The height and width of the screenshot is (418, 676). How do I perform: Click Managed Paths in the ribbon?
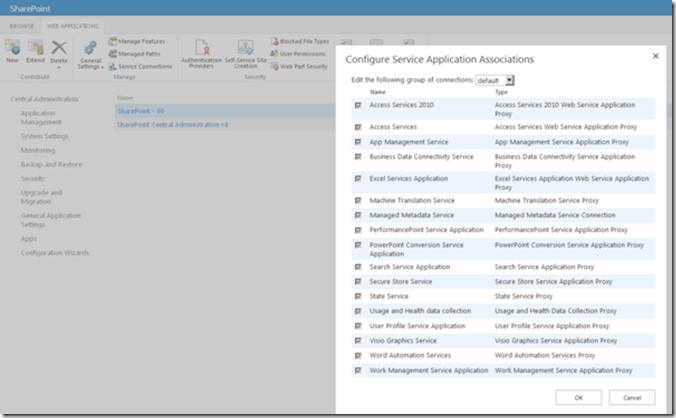tap(135, 54)
